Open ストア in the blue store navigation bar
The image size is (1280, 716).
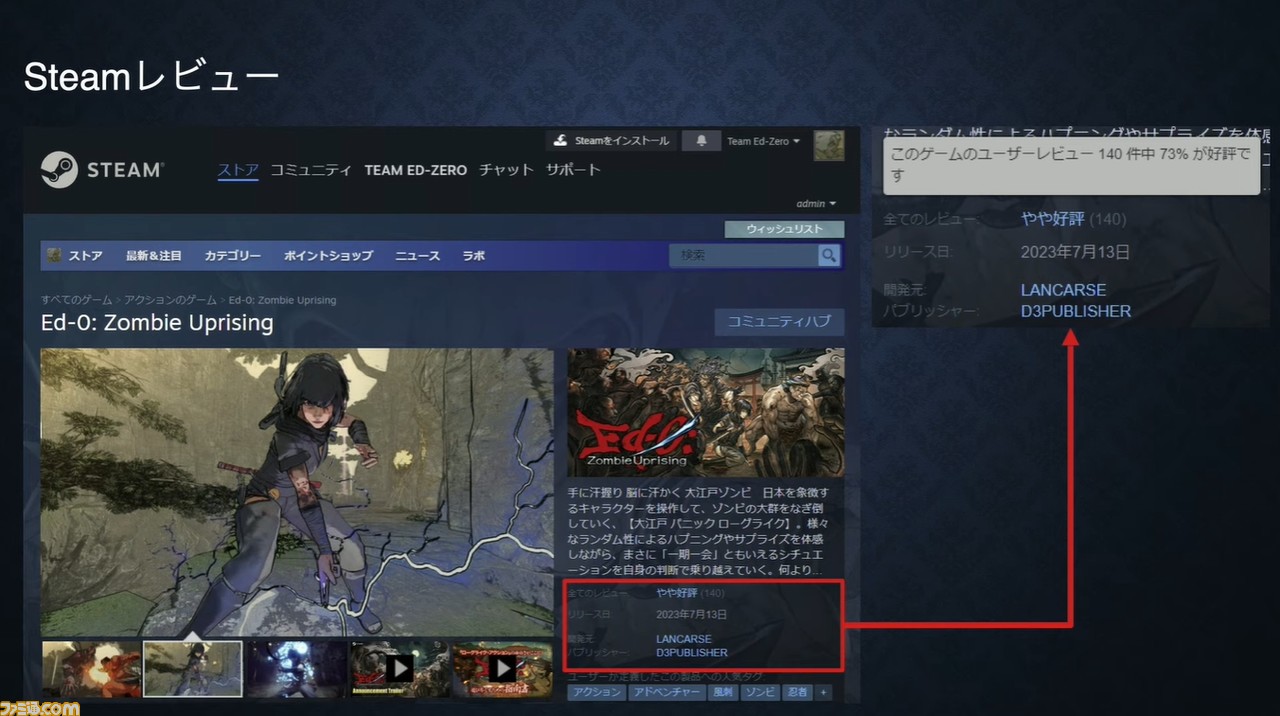[x=85, y=256]
